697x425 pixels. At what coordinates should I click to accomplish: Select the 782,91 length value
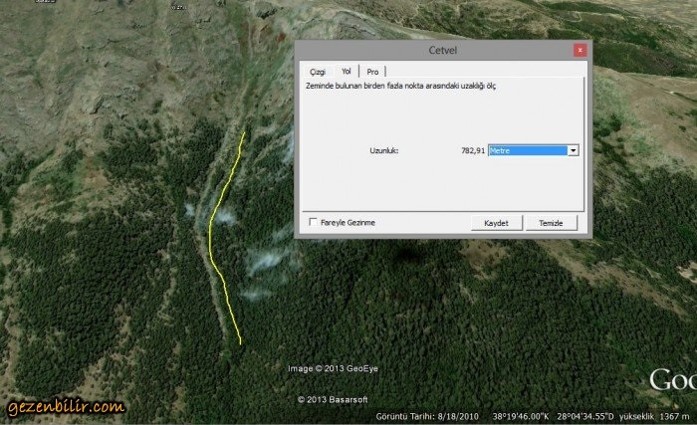point(473,151)
